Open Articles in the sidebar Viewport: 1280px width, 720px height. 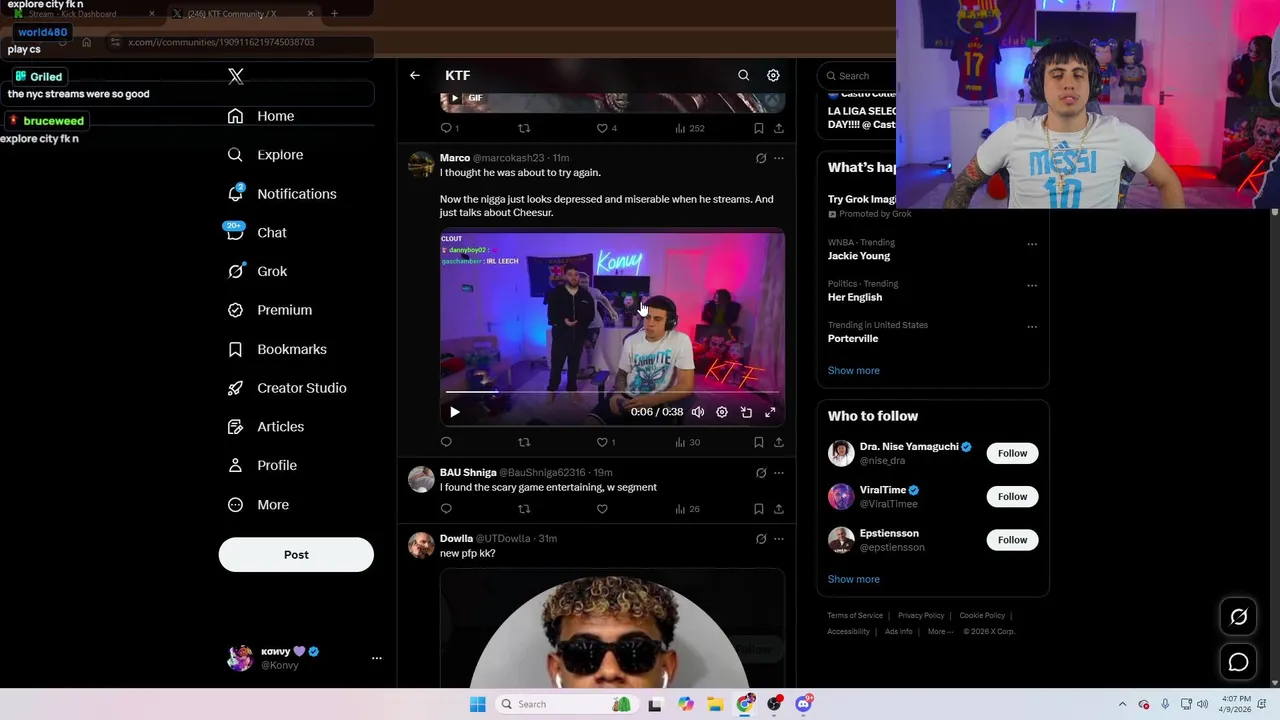tap(266, 427)
